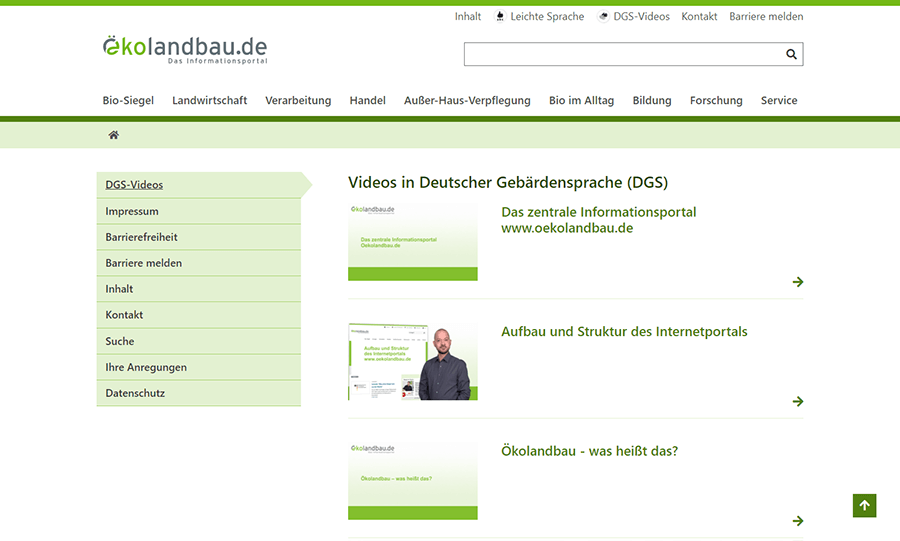The width and height of the screenshot is (900, 541).
Task: Open the Landwirtschaft main menu
Action: 209,101
